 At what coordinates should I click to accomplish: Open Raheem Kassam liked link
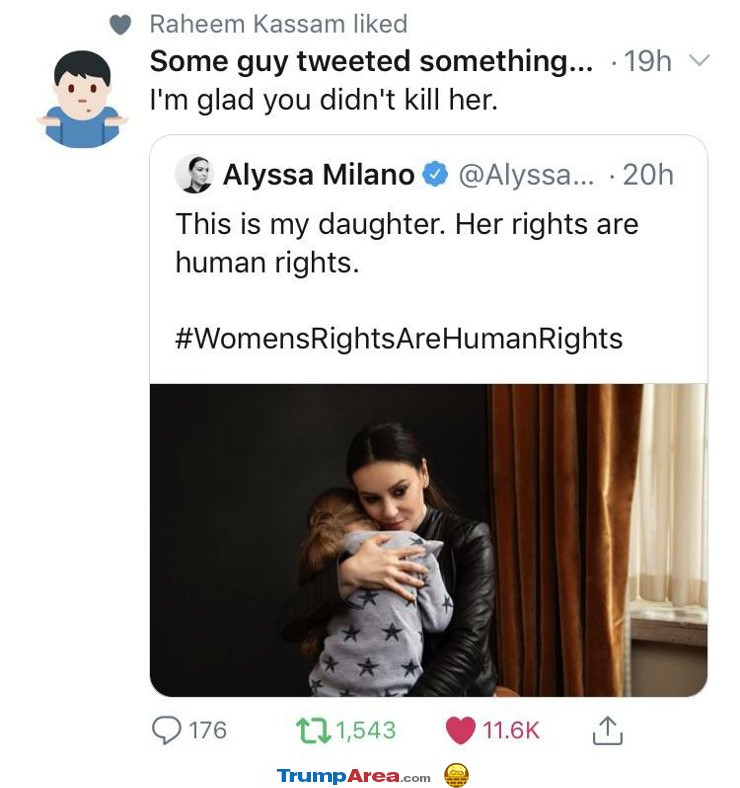pyautogui.click(x=279, y=24)
